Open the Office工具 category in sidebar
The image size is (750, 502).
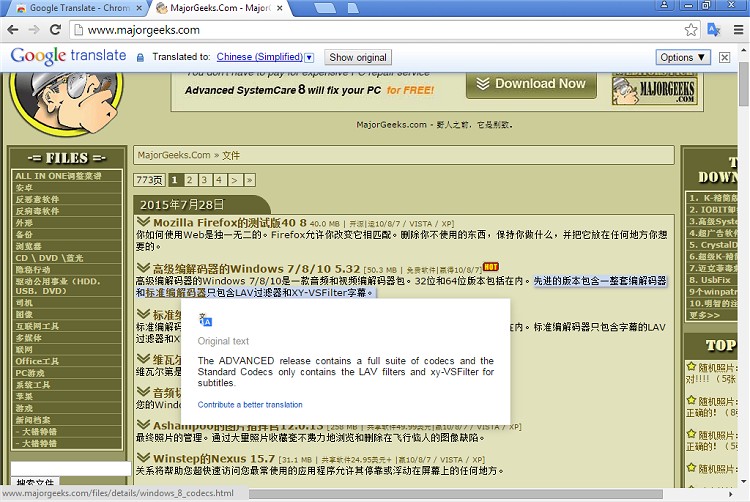[66, 361]
